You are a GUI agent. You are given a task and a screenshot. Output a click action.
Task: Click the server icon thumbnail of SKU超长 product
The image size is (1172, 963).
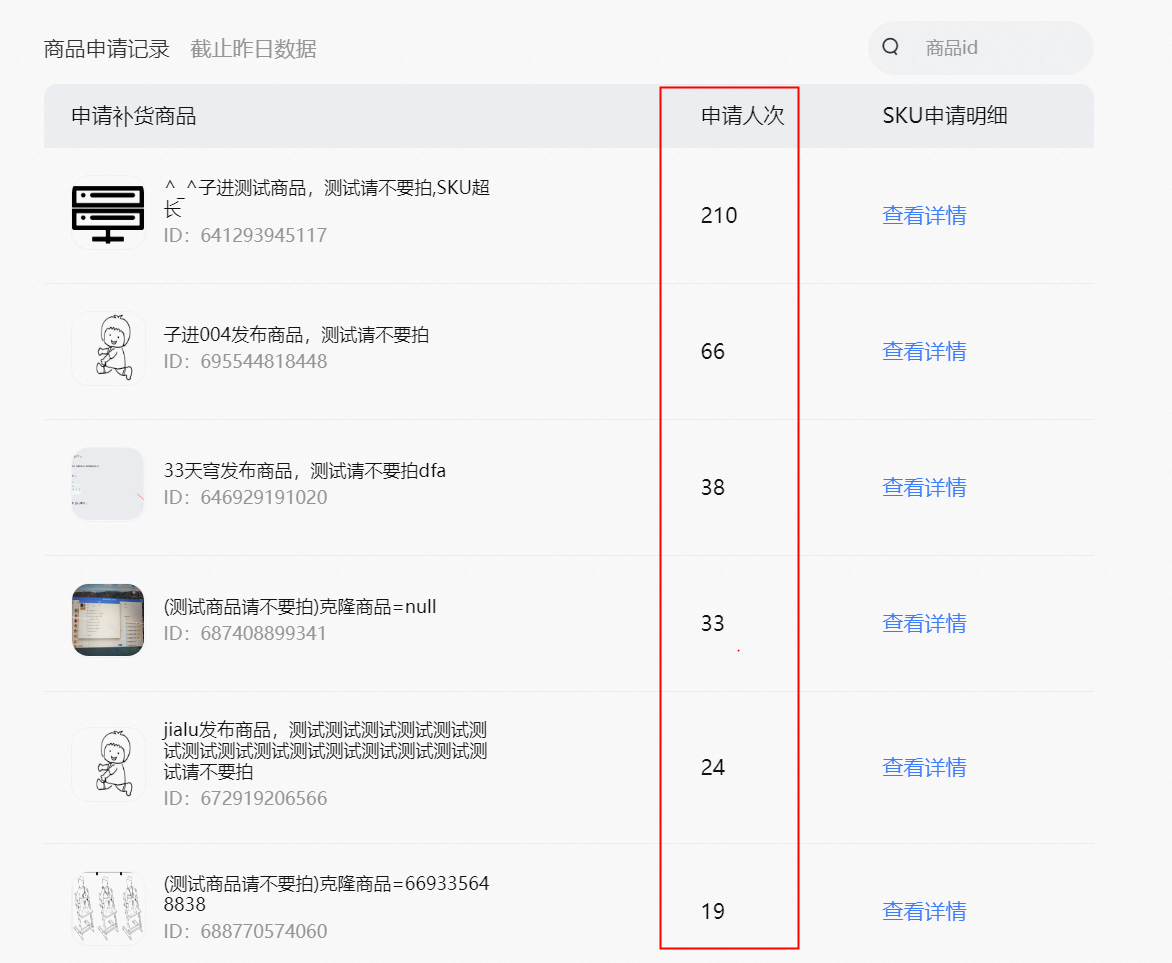click(108, 212)
